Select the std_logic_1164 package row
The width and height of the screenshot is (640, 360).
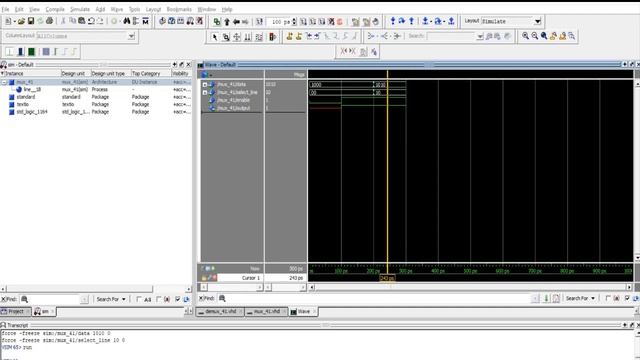tap(96, 112)
